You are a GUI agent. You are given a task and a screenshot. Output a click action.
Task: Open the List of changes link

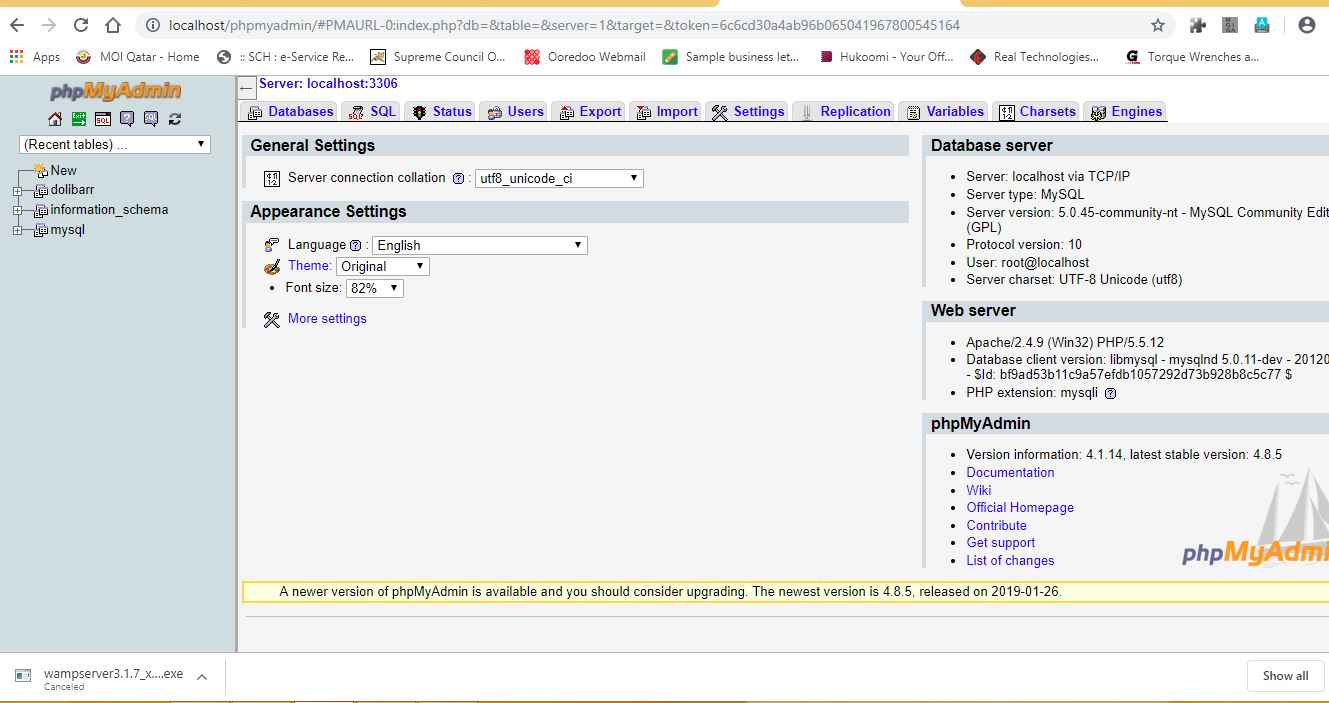(x=1010, y=561)
